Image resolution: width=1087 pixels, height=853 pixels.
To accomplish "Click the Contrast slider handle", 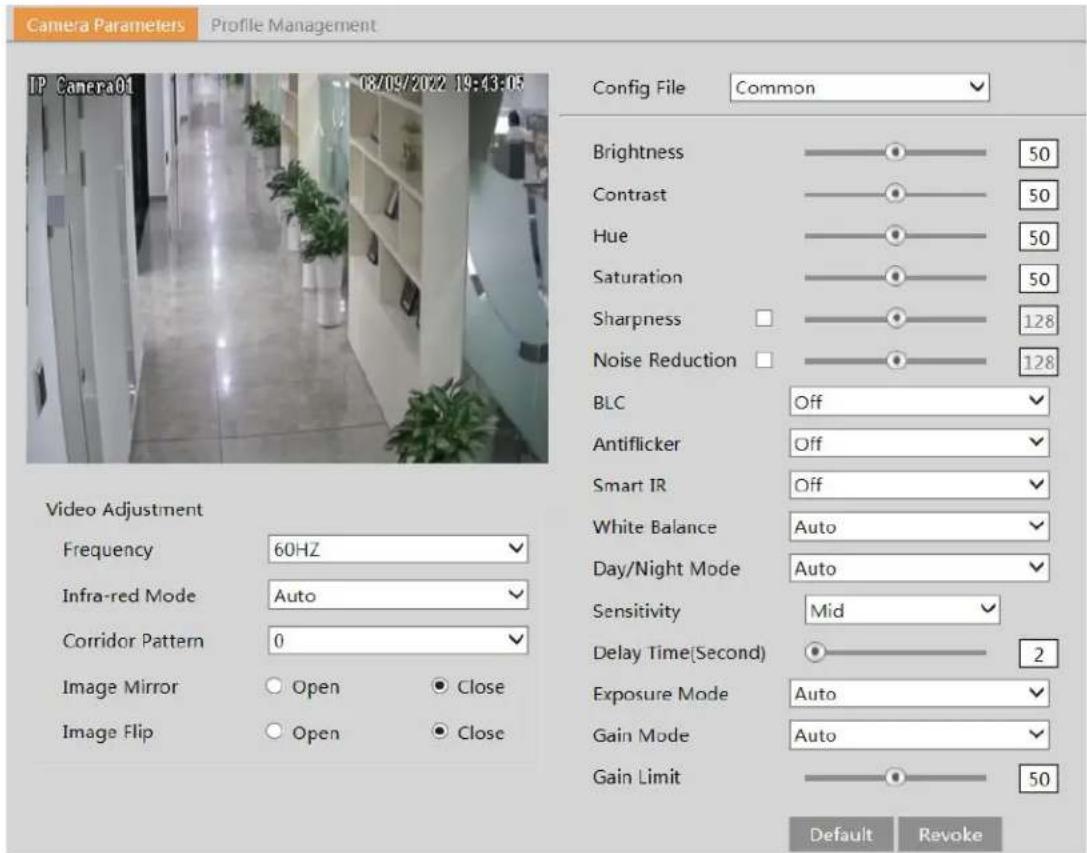I will pyautogui.click(x=895, y=193).
